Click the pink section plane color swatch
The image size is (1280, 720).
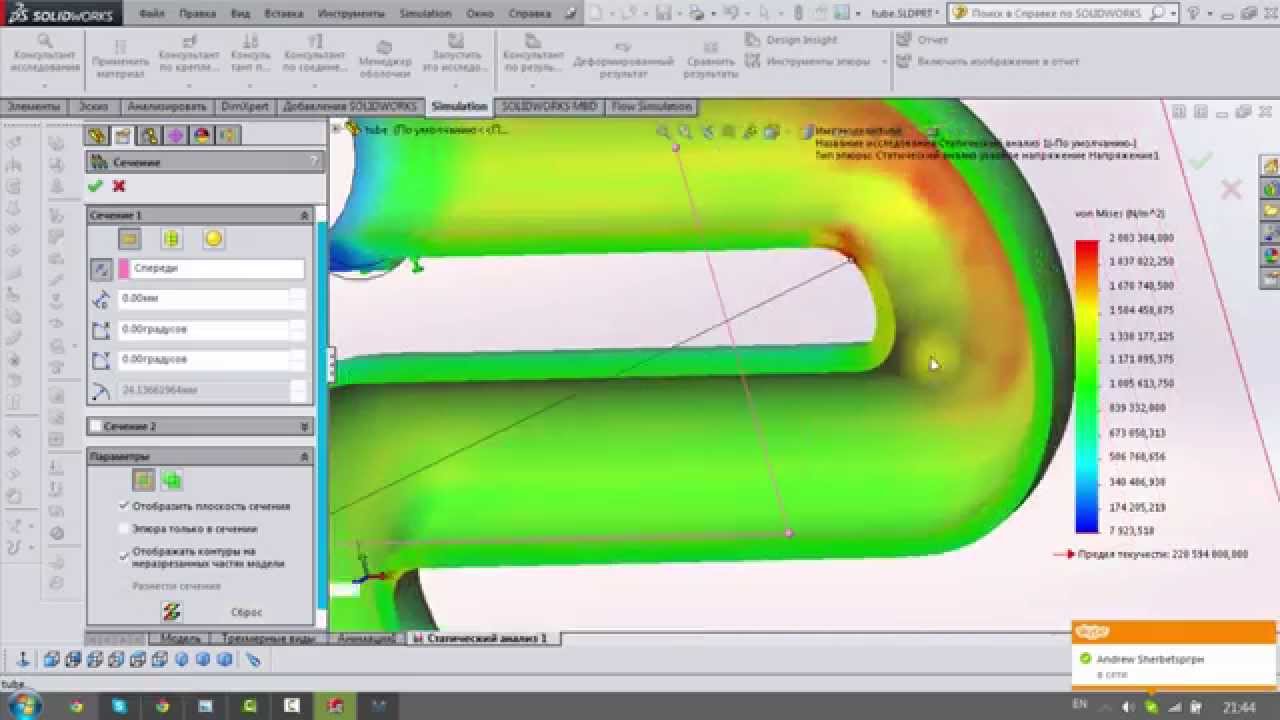pos(124,269)
